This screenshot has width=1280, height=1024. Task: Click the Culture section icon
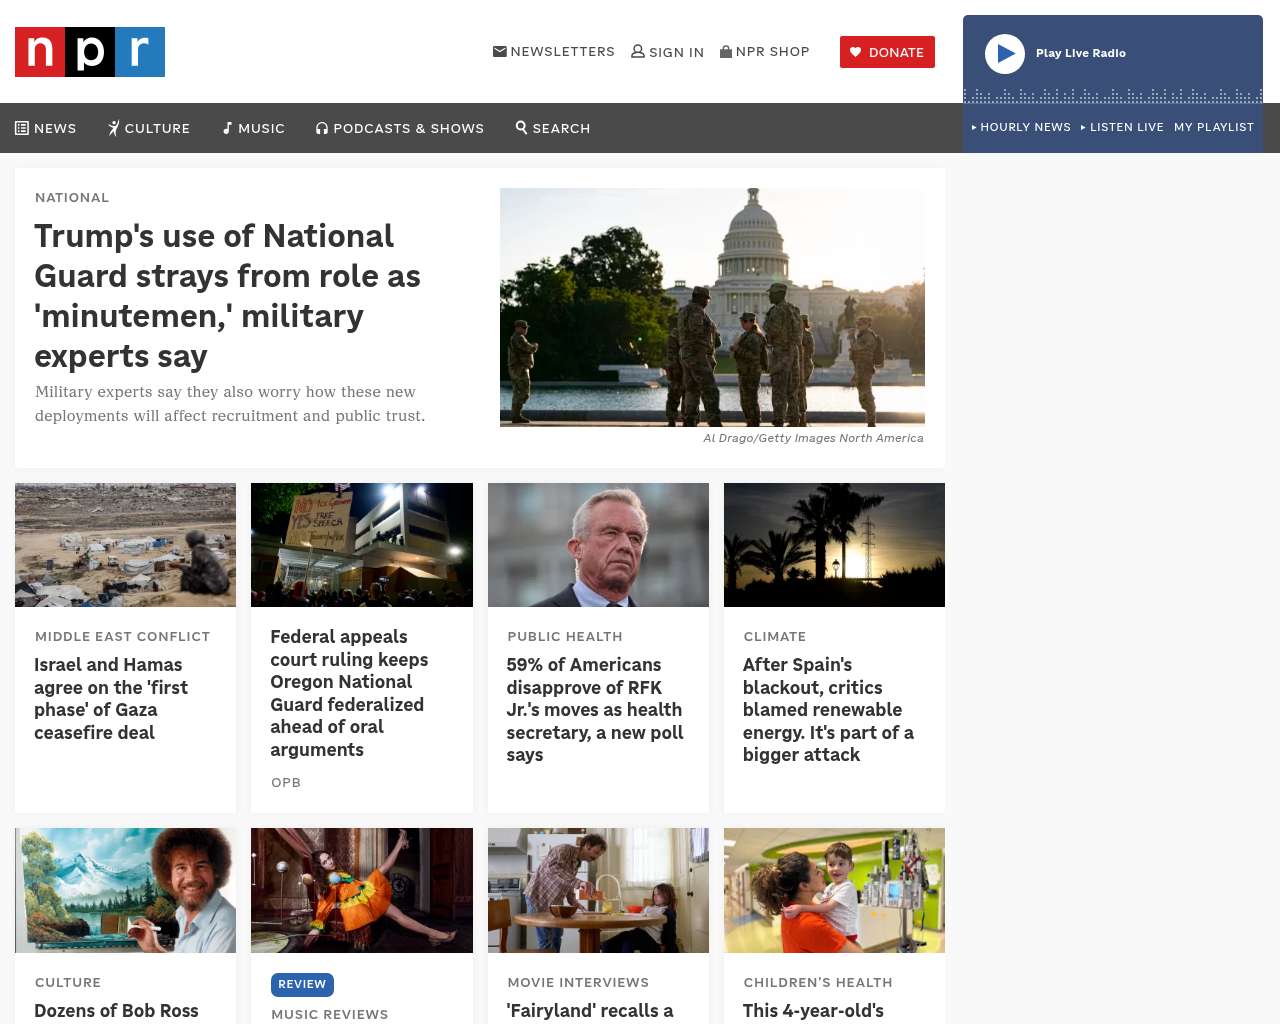(114, 128)
